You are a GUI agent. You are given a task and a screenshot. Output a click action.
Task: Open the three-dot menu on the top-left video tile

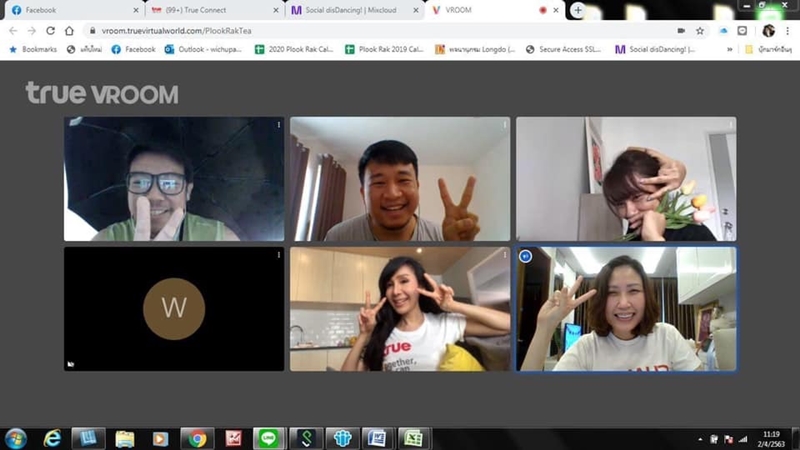(278, 125)
